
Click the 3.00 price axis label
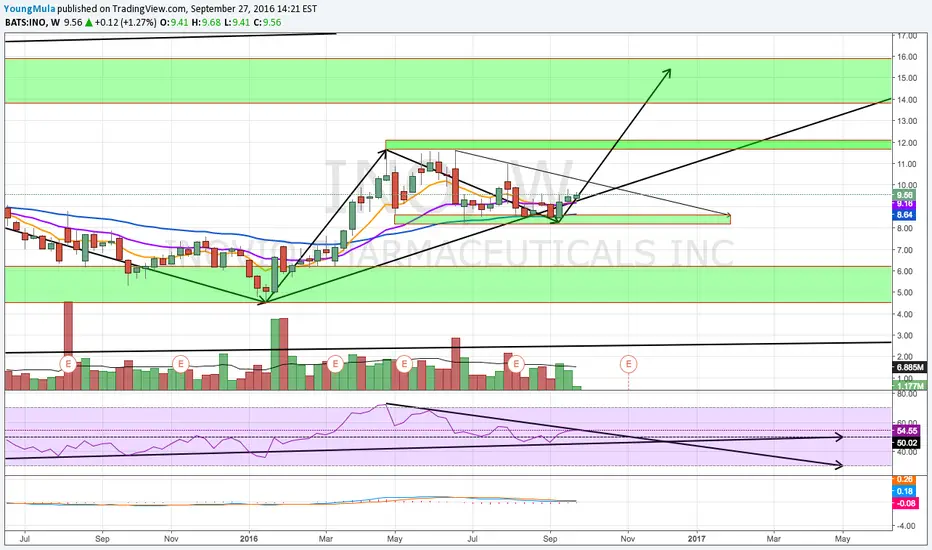point(907,335)
